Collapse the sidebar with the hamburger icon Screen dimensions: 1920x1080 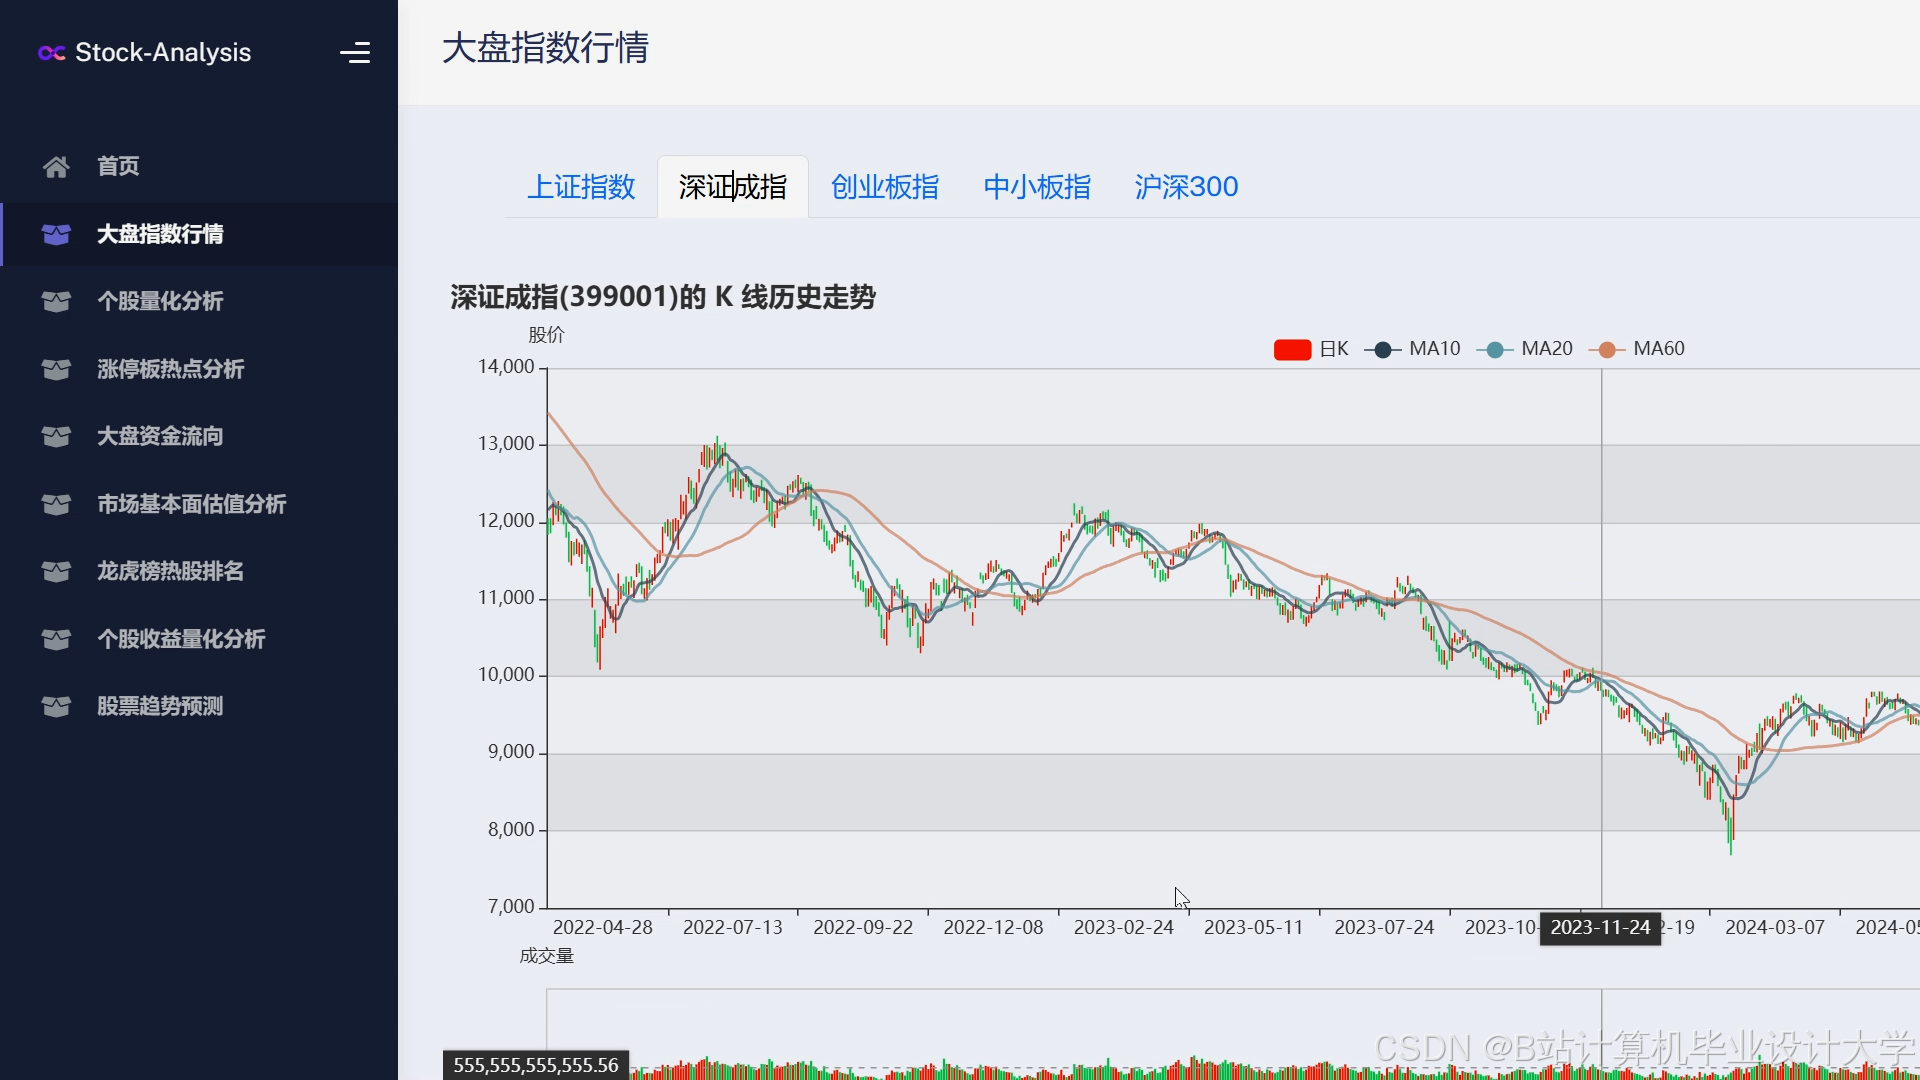[x=356, y=52]
